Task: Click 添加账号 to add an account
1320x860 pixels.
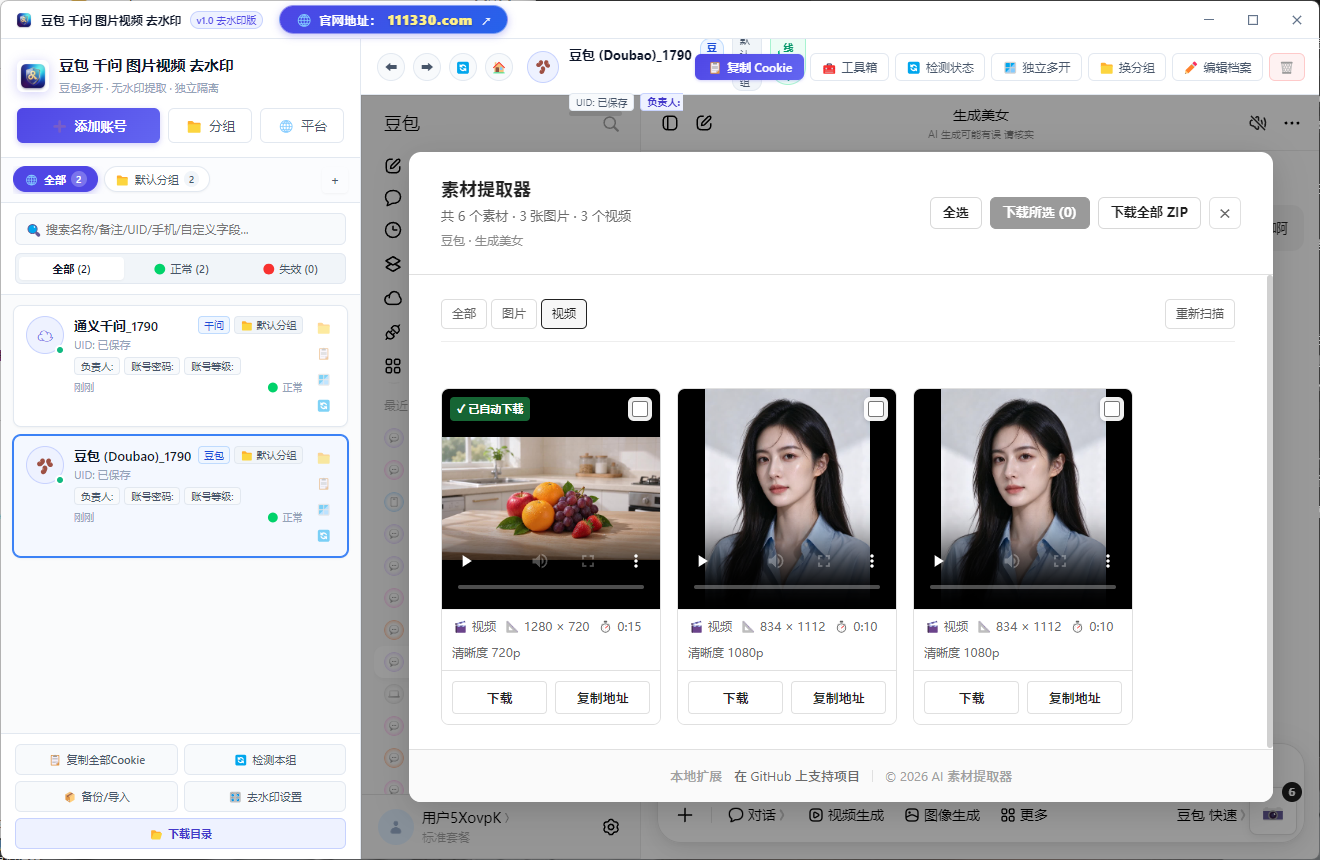Action: click(x=88, y=126)
